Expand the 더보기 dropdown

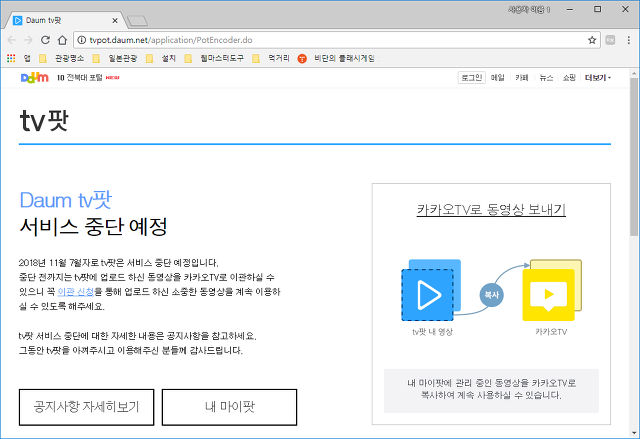tap(598, 78)
